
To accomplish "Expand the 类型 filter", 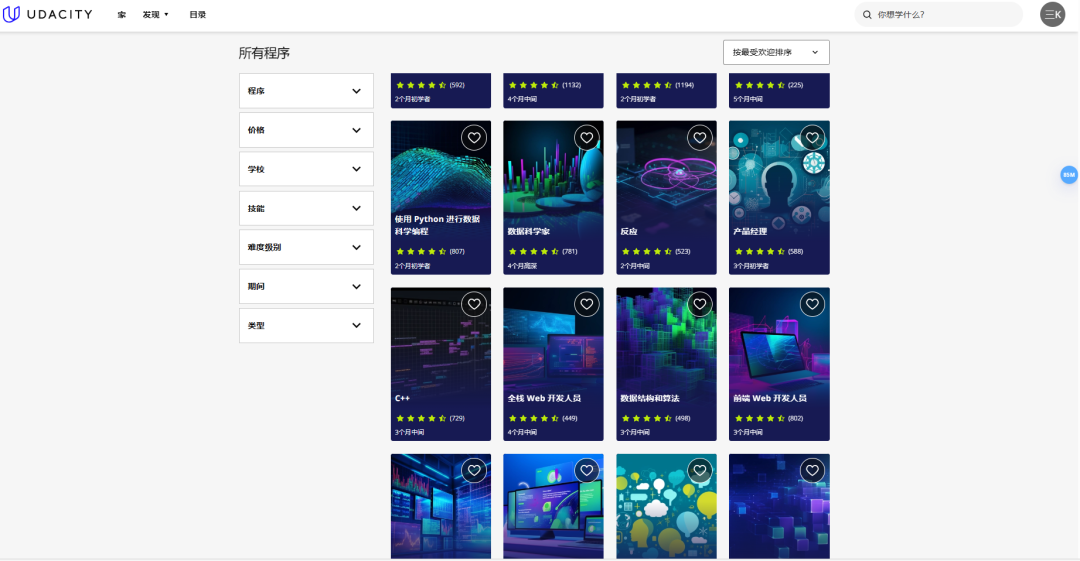I will [x=307, y=325].
